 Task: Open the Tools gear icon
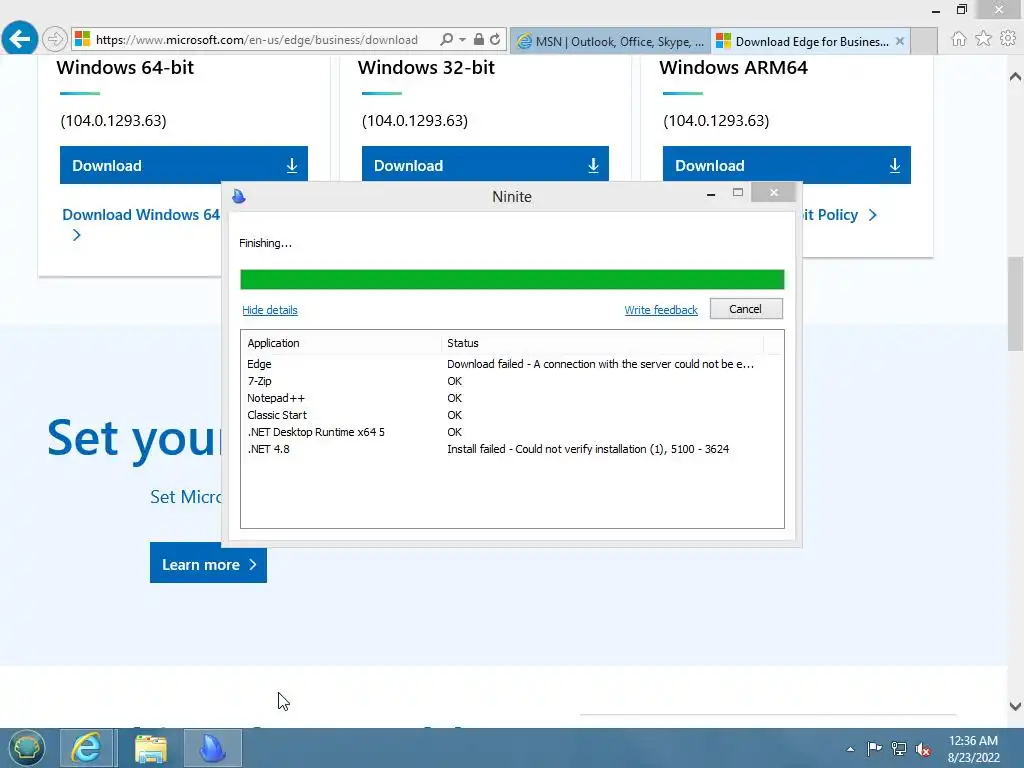click(1008, 39)
